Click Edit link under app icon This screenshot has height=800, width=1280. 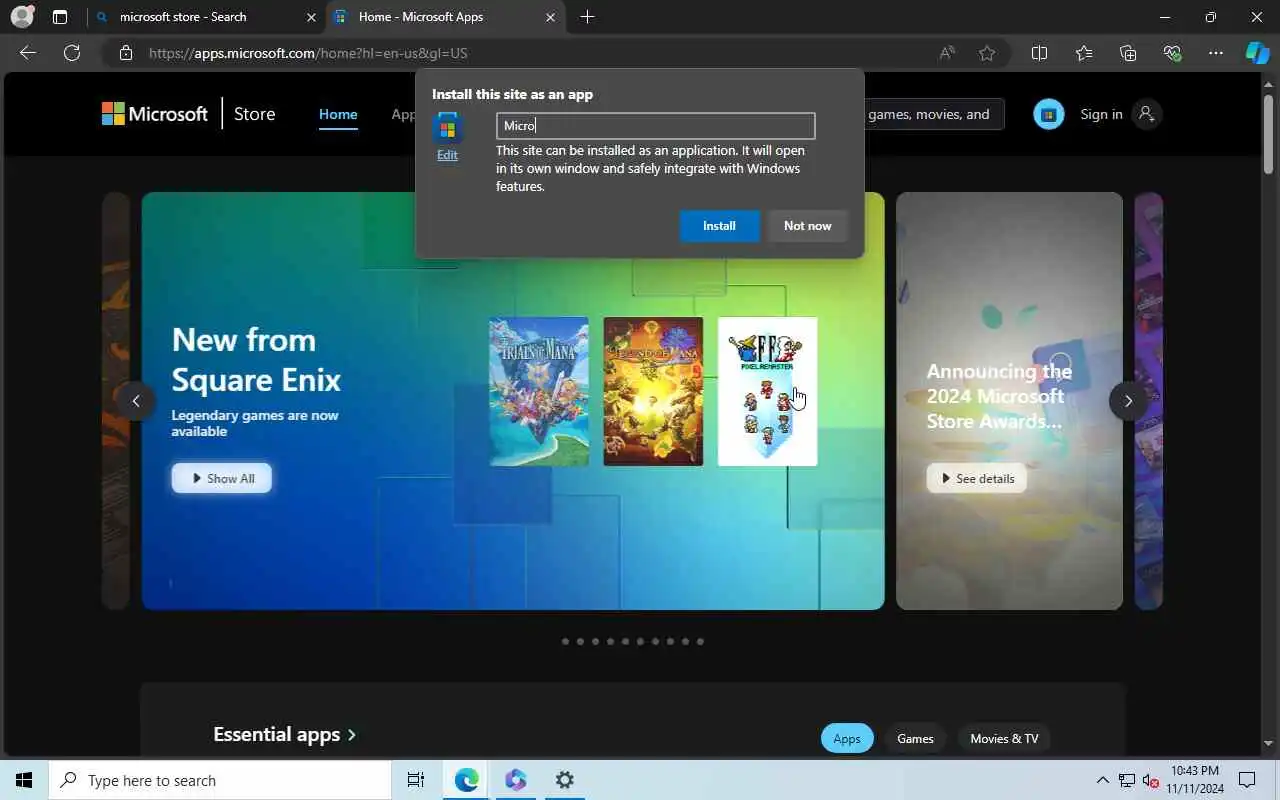tap(447, 155)
